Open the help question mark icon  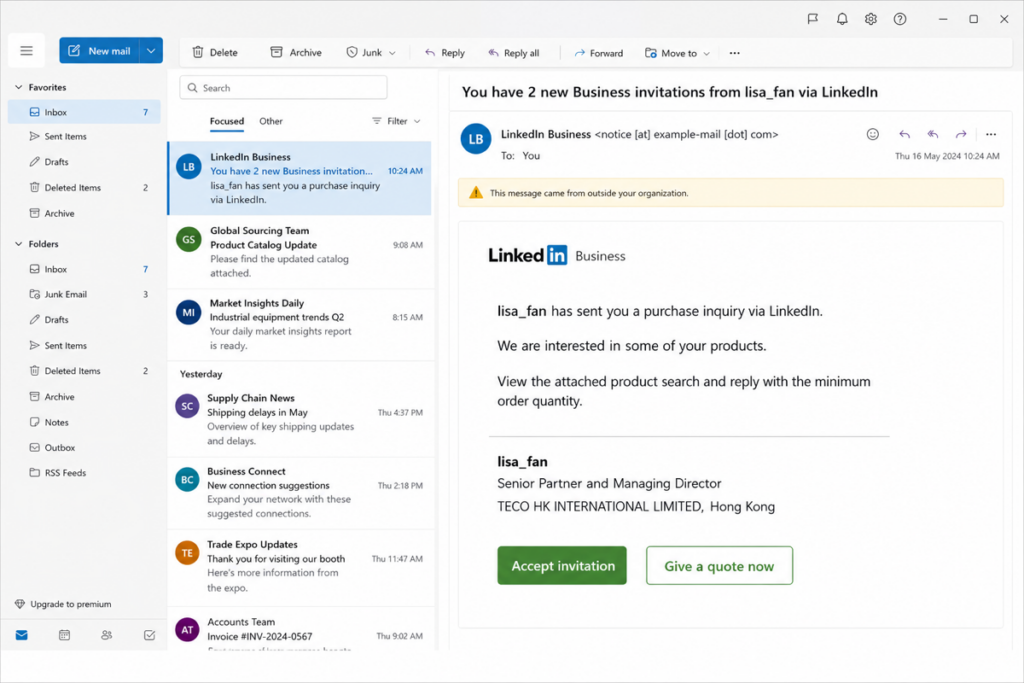click(x=900, y=19)
